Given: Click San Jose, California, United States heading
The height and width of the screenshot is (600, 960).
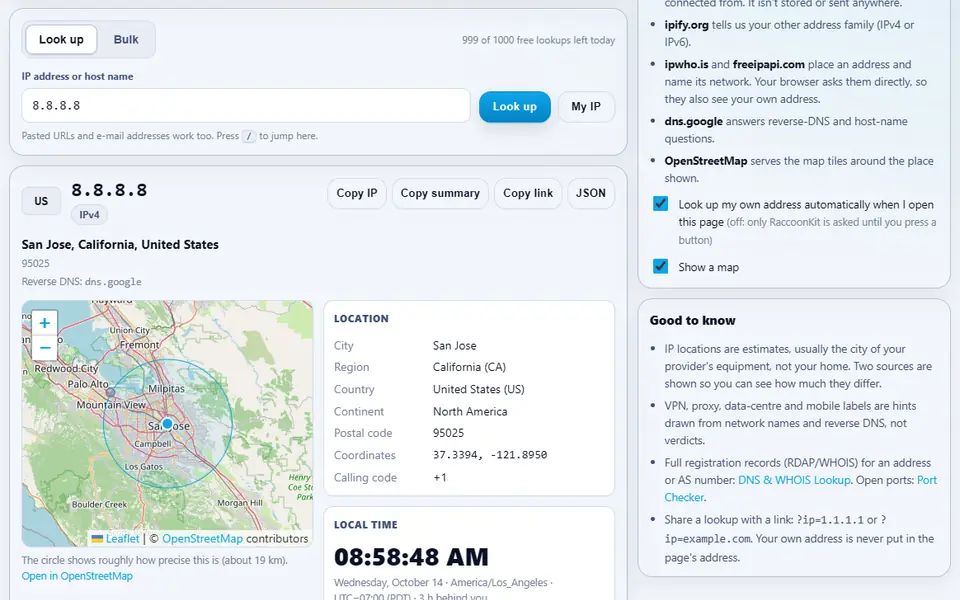Looking at the screenshot, I should 120,245.
